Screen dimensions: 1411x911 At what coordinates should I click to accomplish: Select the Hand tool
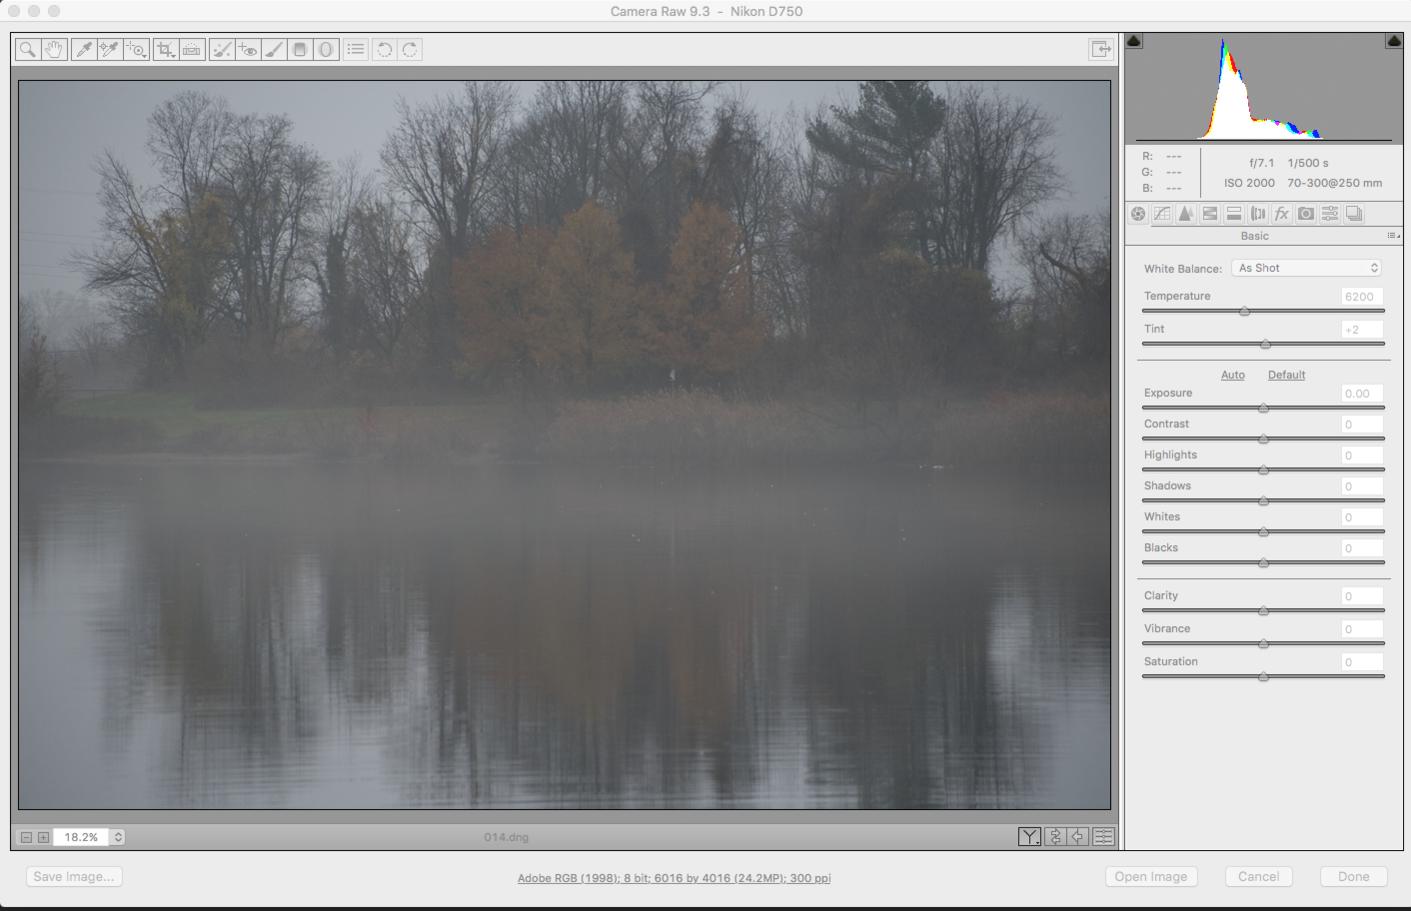(54, 49)
